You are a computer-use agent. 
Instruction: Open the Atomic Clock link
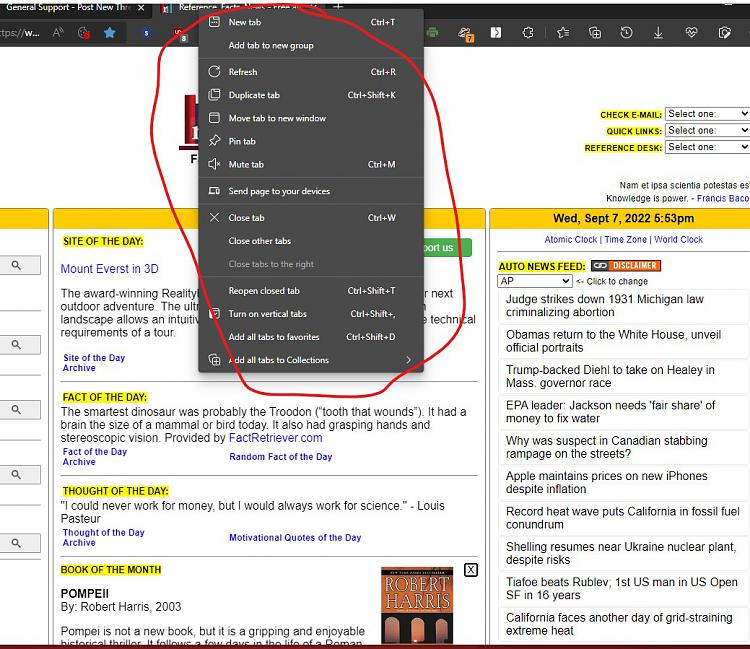pyautogui.click(x=571, y=239)
